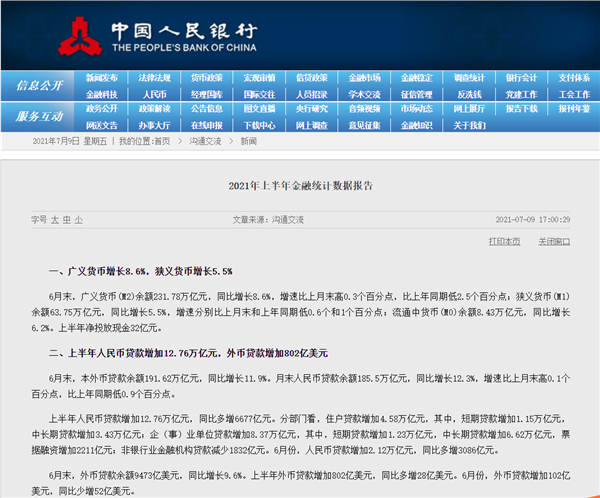This screenshot has height=498, width=600.
Task: Click the 打印本页 print link
Action: tap(505, 241)
